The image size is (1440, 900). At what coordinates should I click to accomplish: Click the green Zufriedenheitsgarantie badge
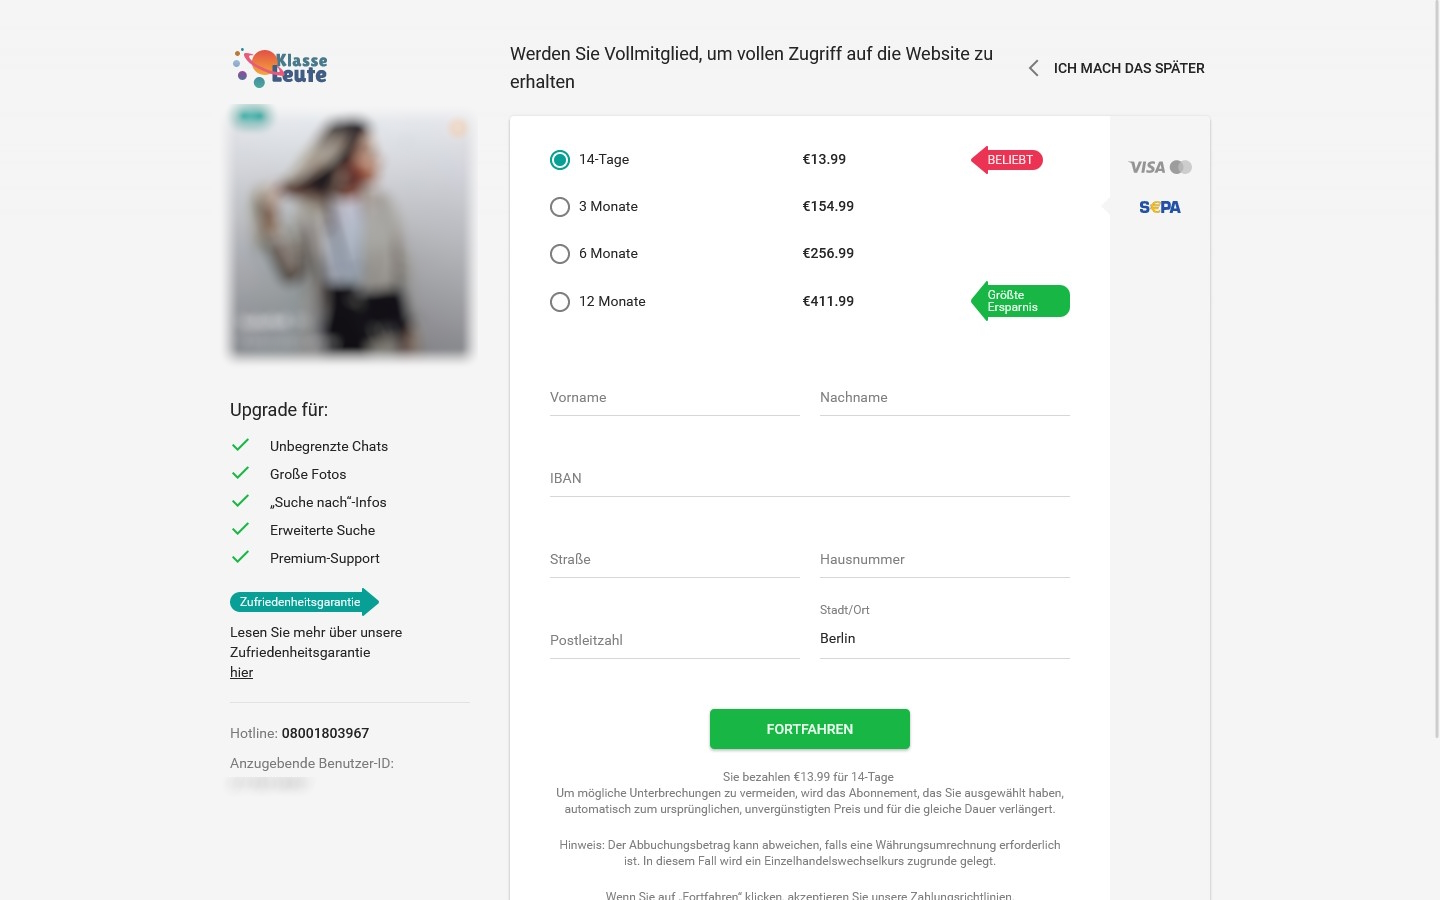[x=300, y=602]
